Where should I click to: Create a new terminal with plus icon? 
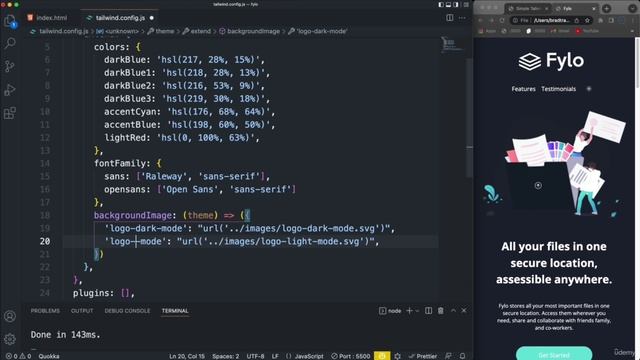(409, 311)
